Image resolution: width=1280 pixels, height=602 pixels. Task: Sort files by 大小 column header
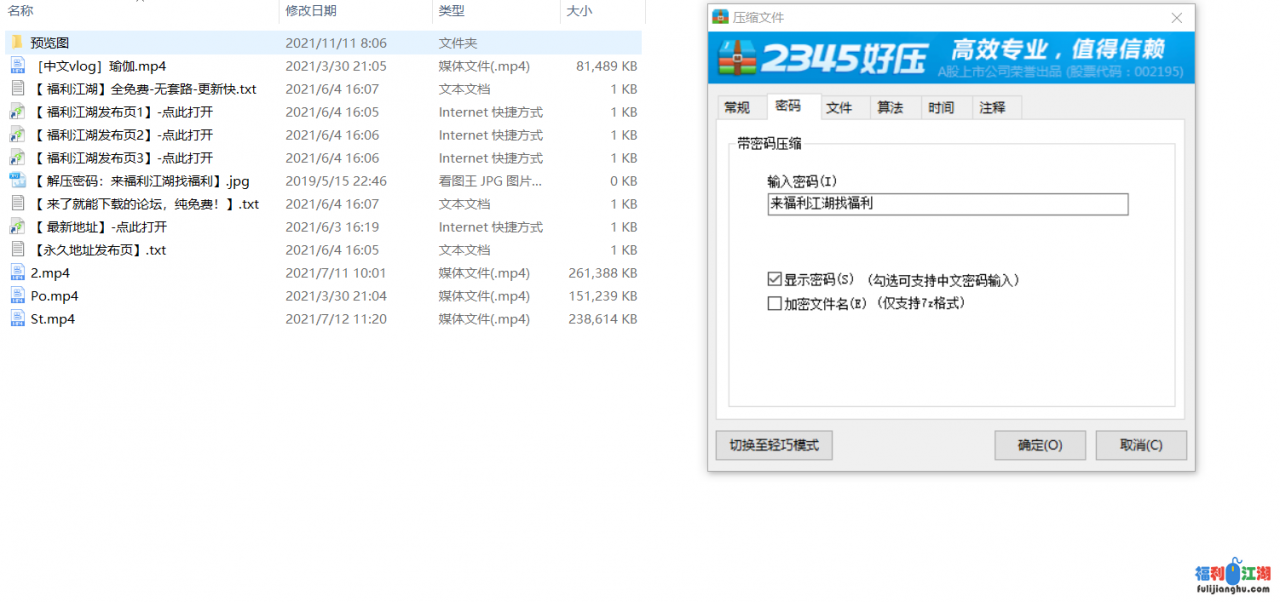[579, 11]
